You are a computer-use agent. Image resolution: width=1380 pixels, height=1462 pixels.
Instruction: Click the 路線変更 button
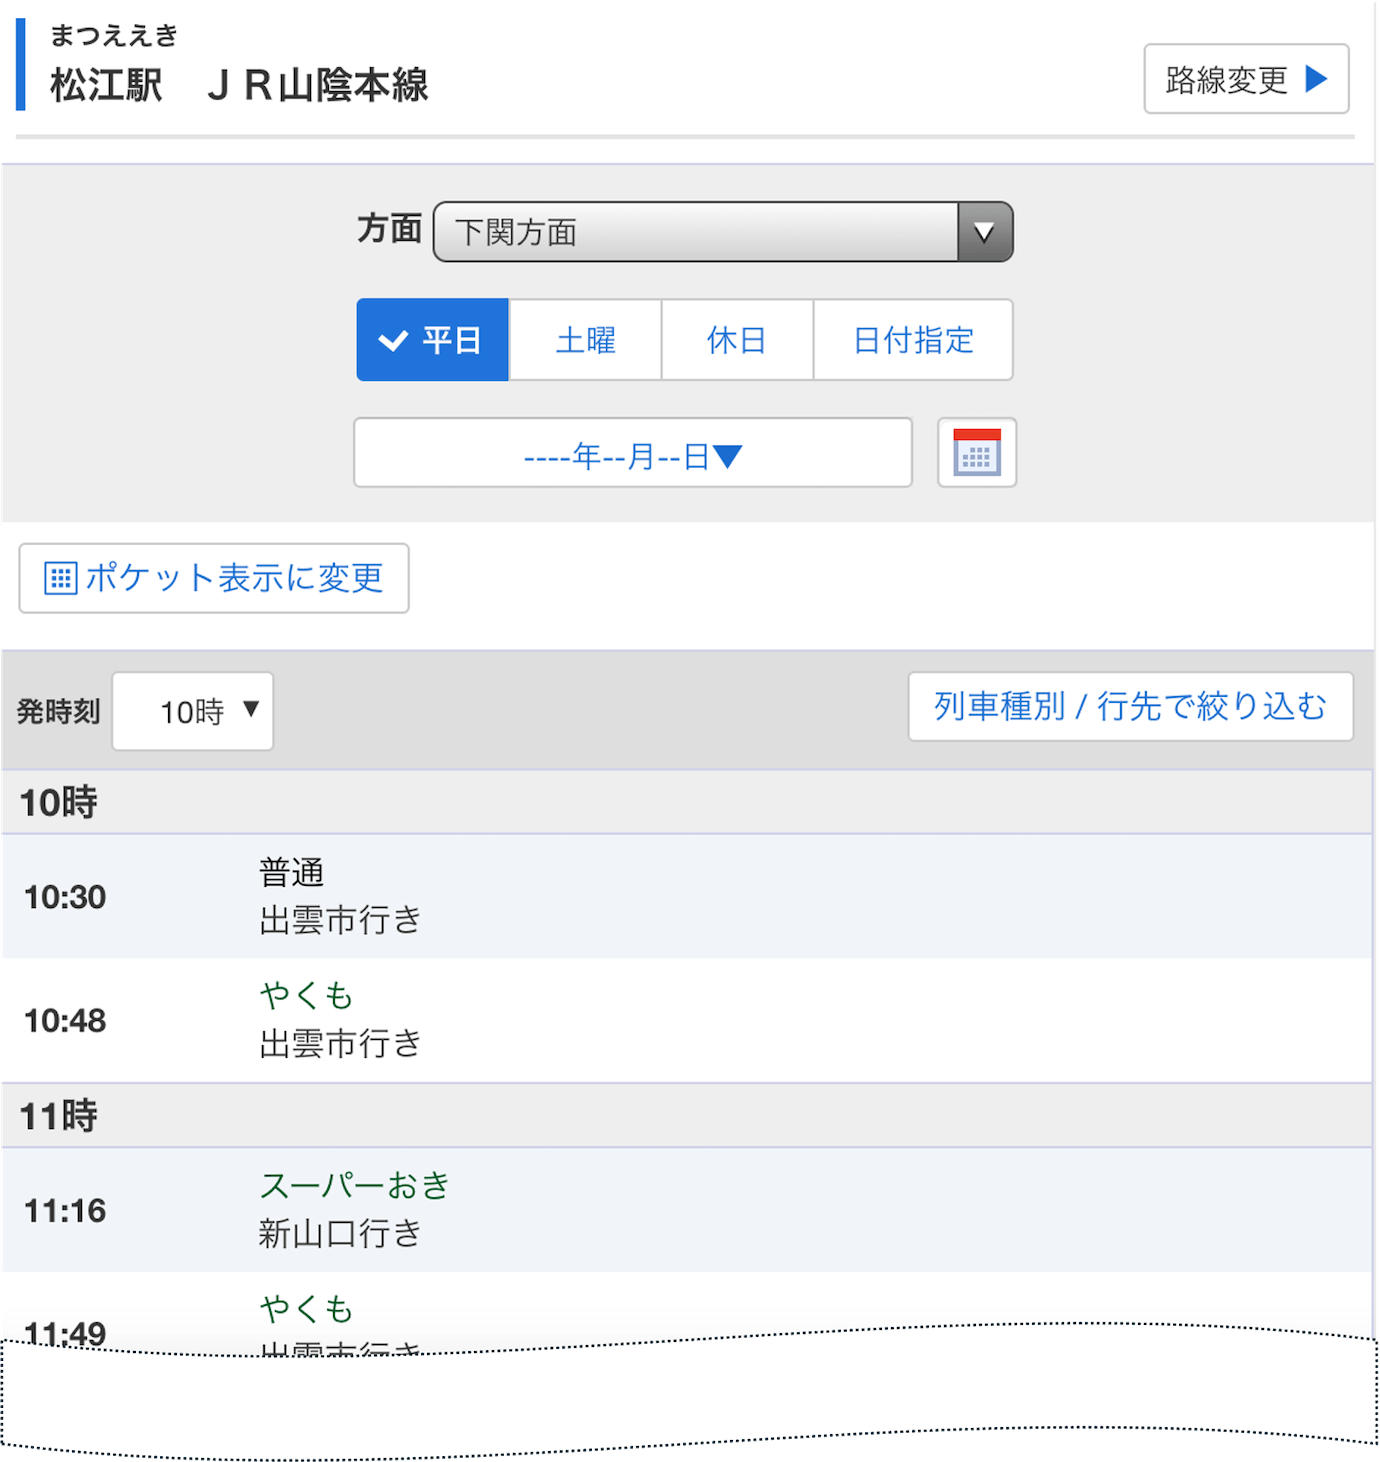pyautogui.click(x=1245, y=80)
